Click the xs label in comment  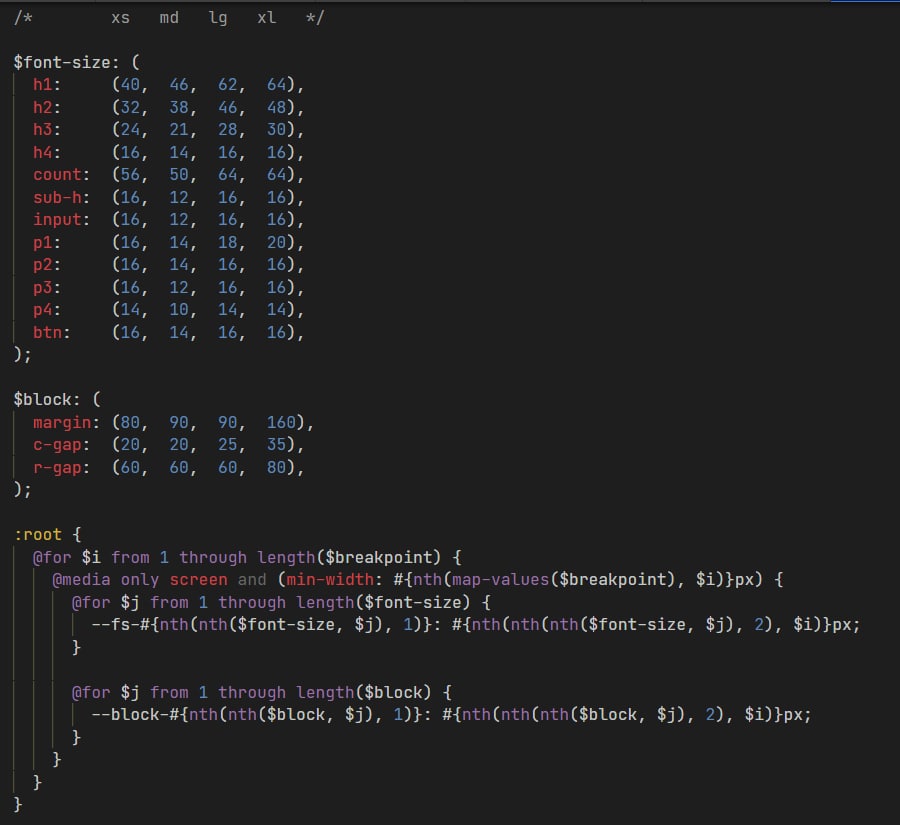(121, 18)
